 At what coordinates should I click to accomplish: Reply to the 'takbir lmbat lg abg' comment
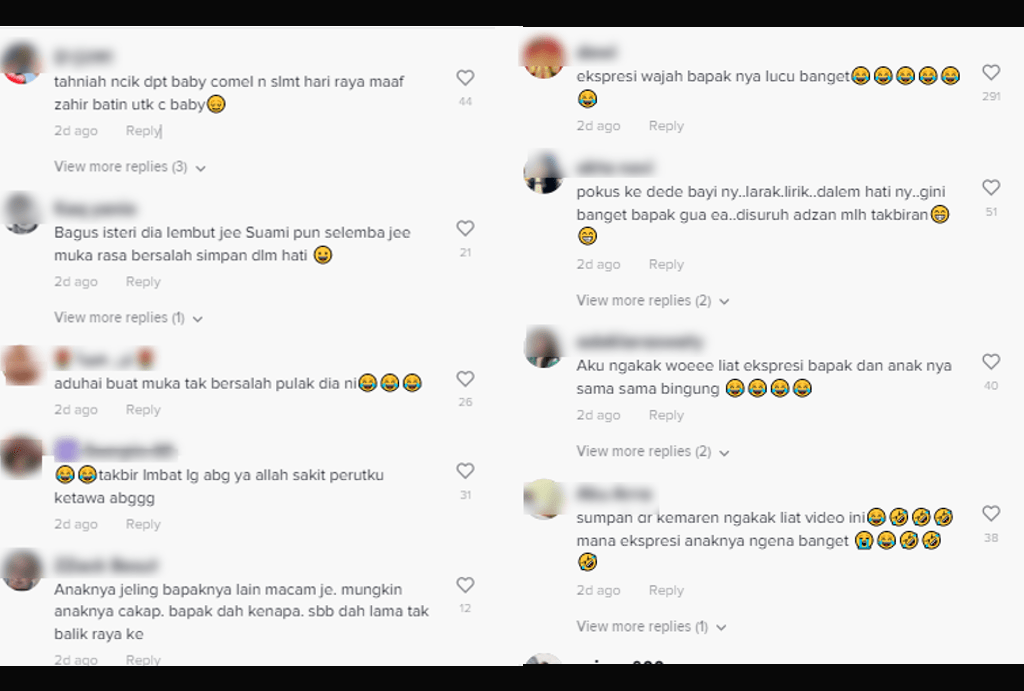pos(143,524)
